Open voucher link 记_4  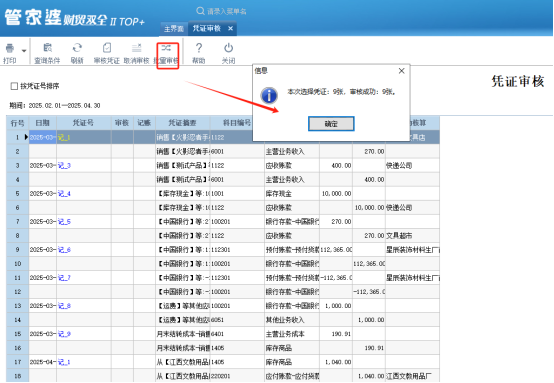tap(64, 194)
